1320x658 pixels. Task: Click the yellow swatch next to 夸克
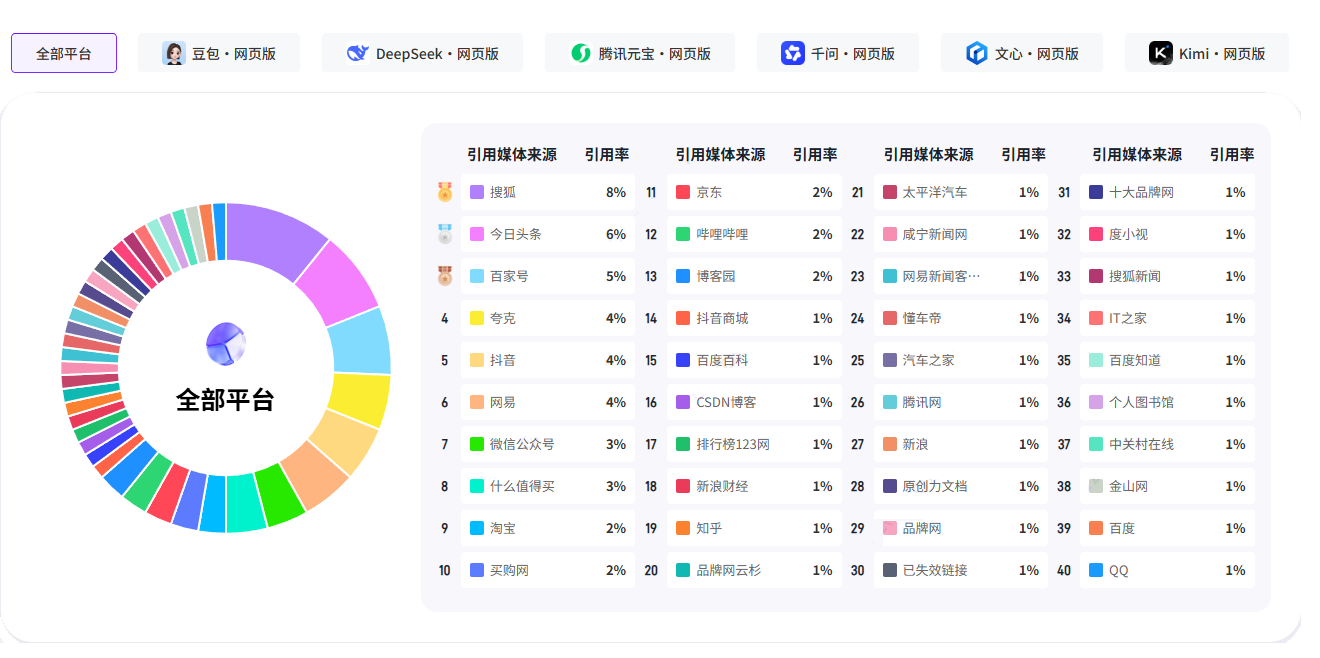click(477, 318)
